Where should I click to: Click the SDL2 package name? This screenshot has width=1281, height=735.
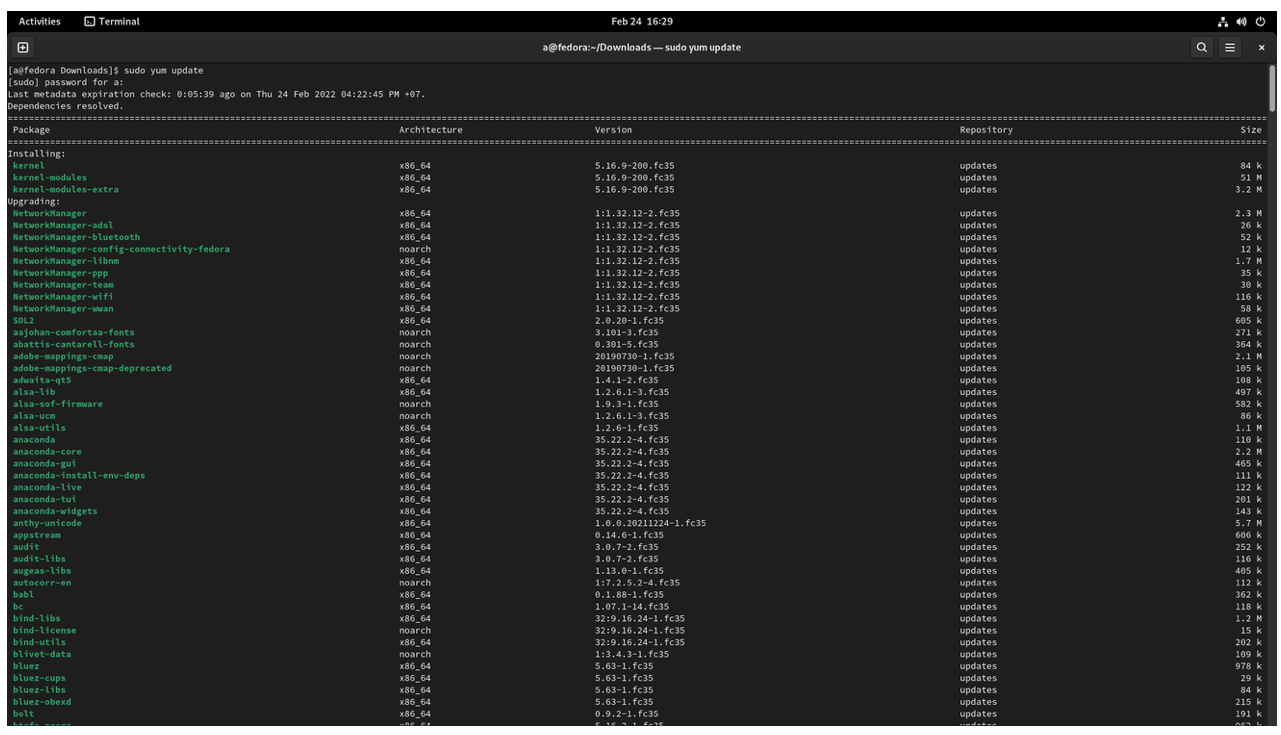click(x=23, y=320)
